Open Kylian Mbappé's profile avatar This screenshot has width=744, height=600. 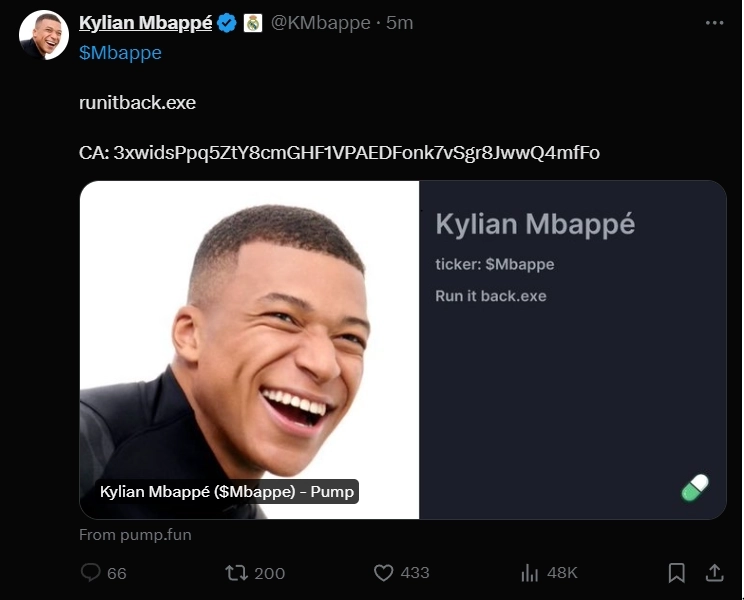pos(44,35)
